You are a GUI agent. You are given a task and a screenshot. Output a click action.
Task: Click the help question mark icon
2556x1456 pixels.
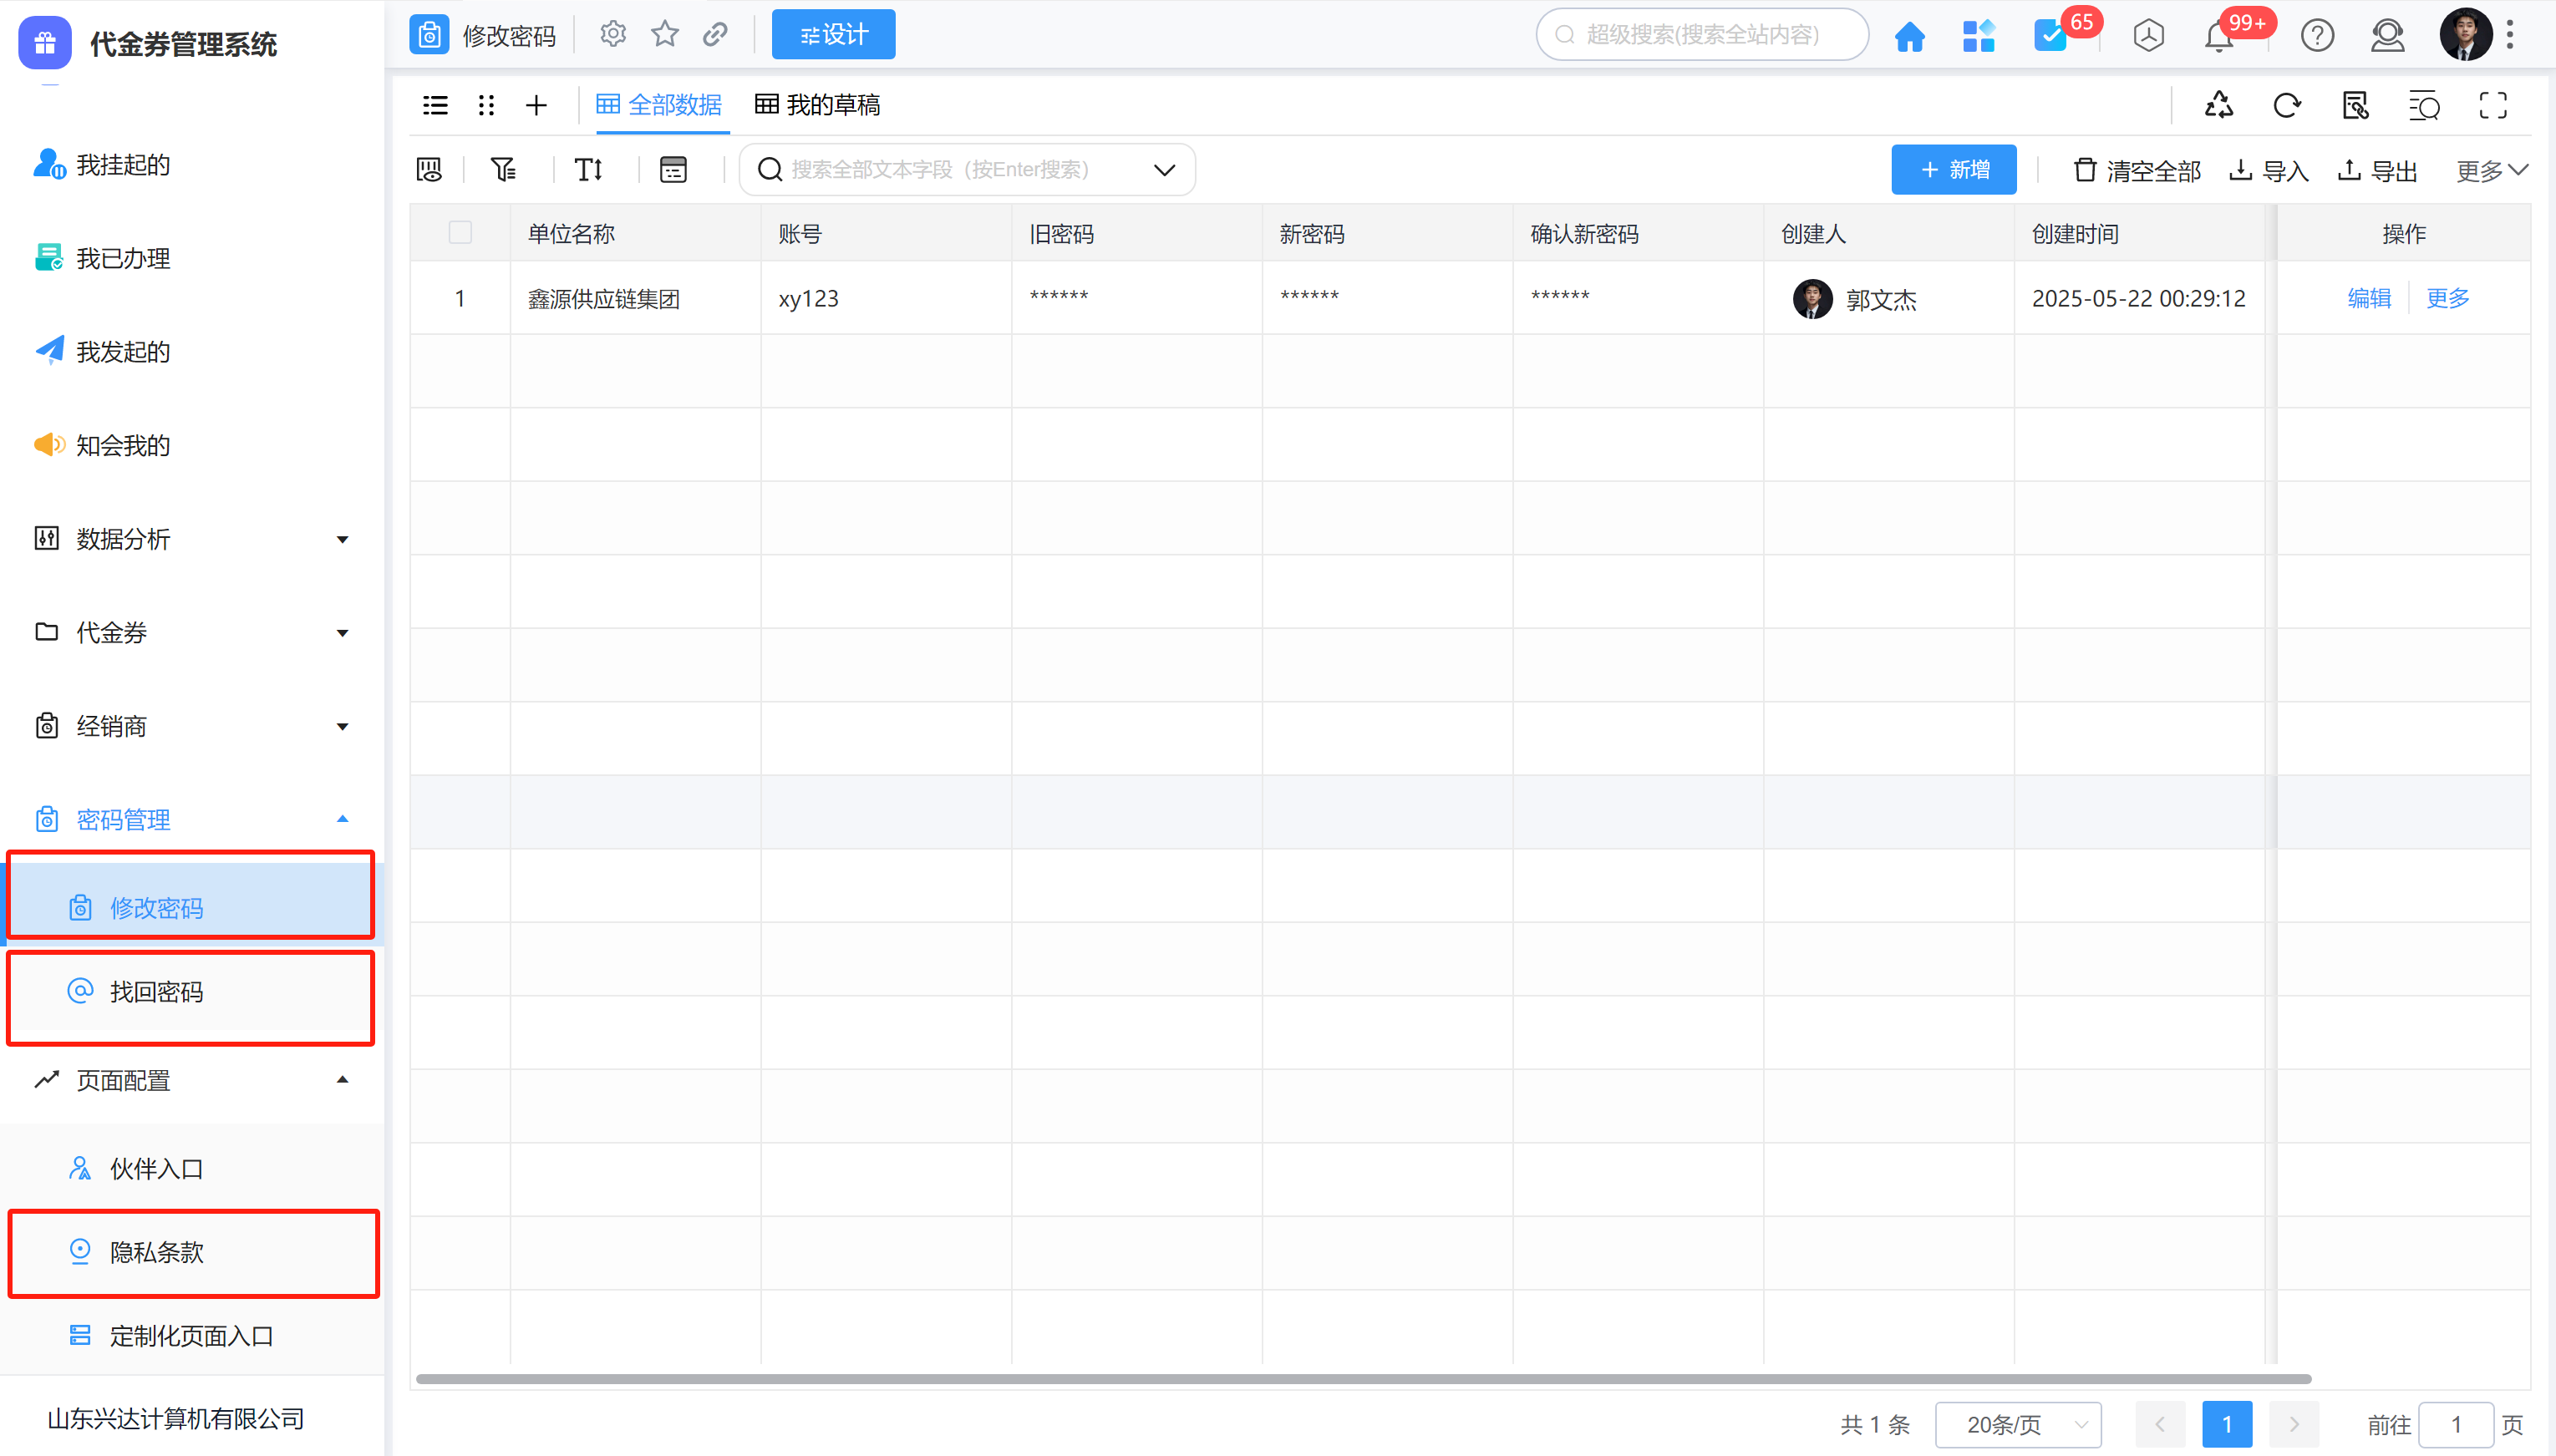(2317, 36)
